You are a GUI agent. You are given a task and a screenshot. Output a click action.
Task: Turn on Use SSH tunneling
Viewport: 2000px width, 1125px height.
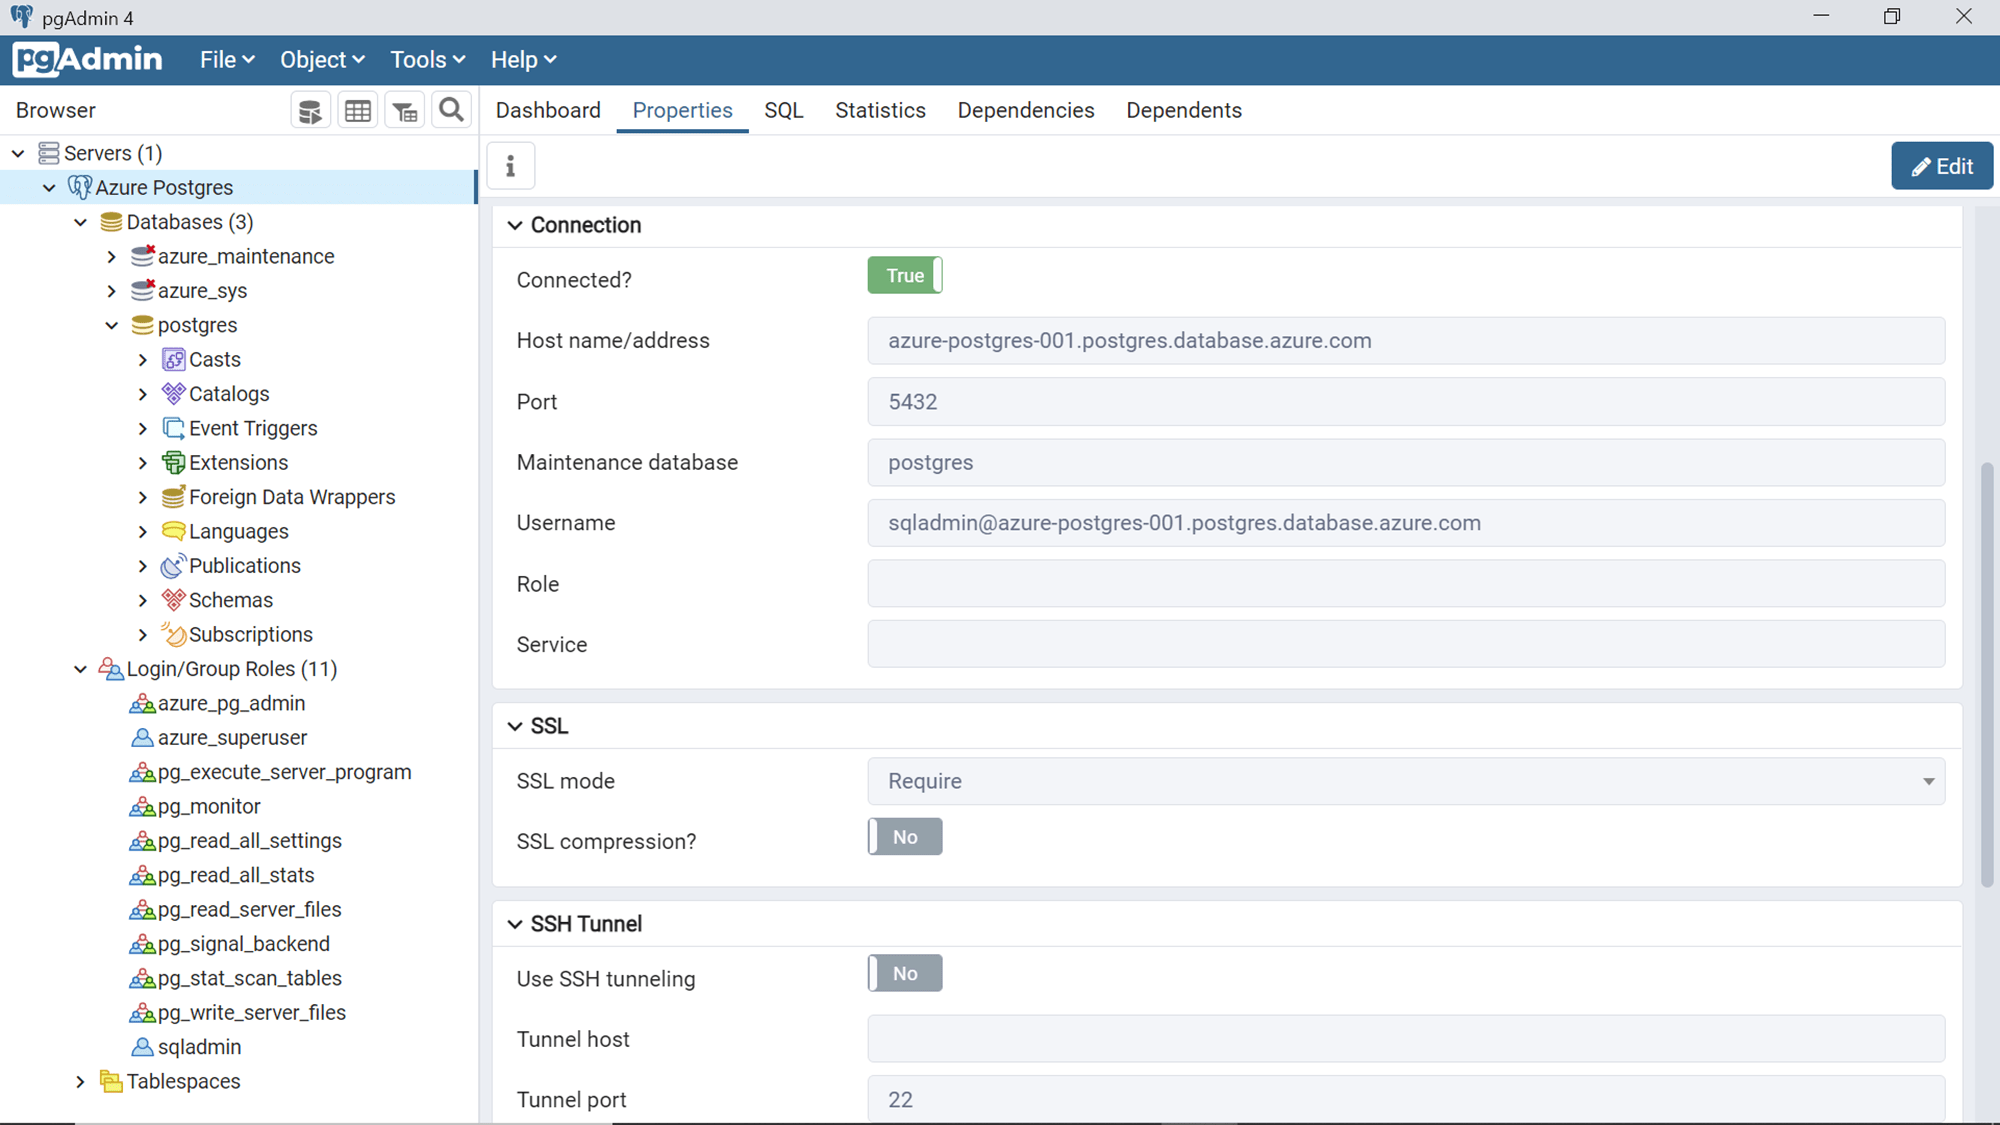(x=904, y=972)
